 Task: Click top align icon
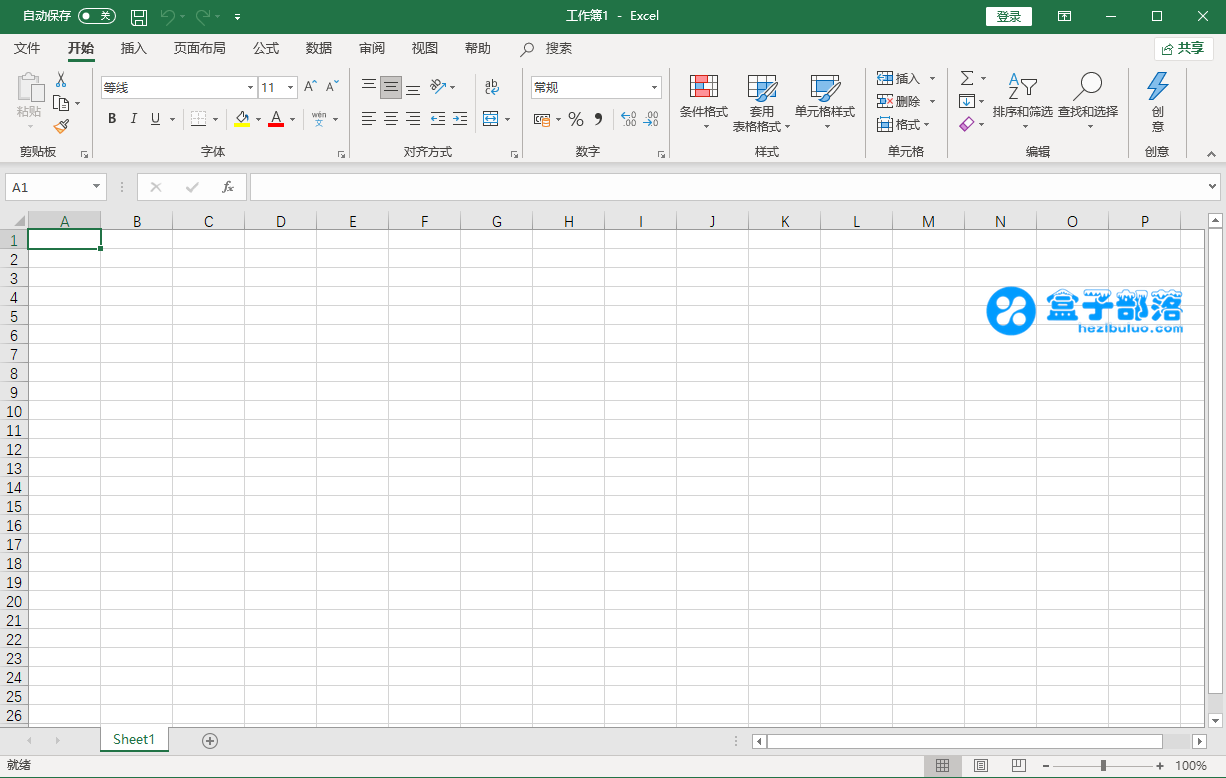point(369,87)
